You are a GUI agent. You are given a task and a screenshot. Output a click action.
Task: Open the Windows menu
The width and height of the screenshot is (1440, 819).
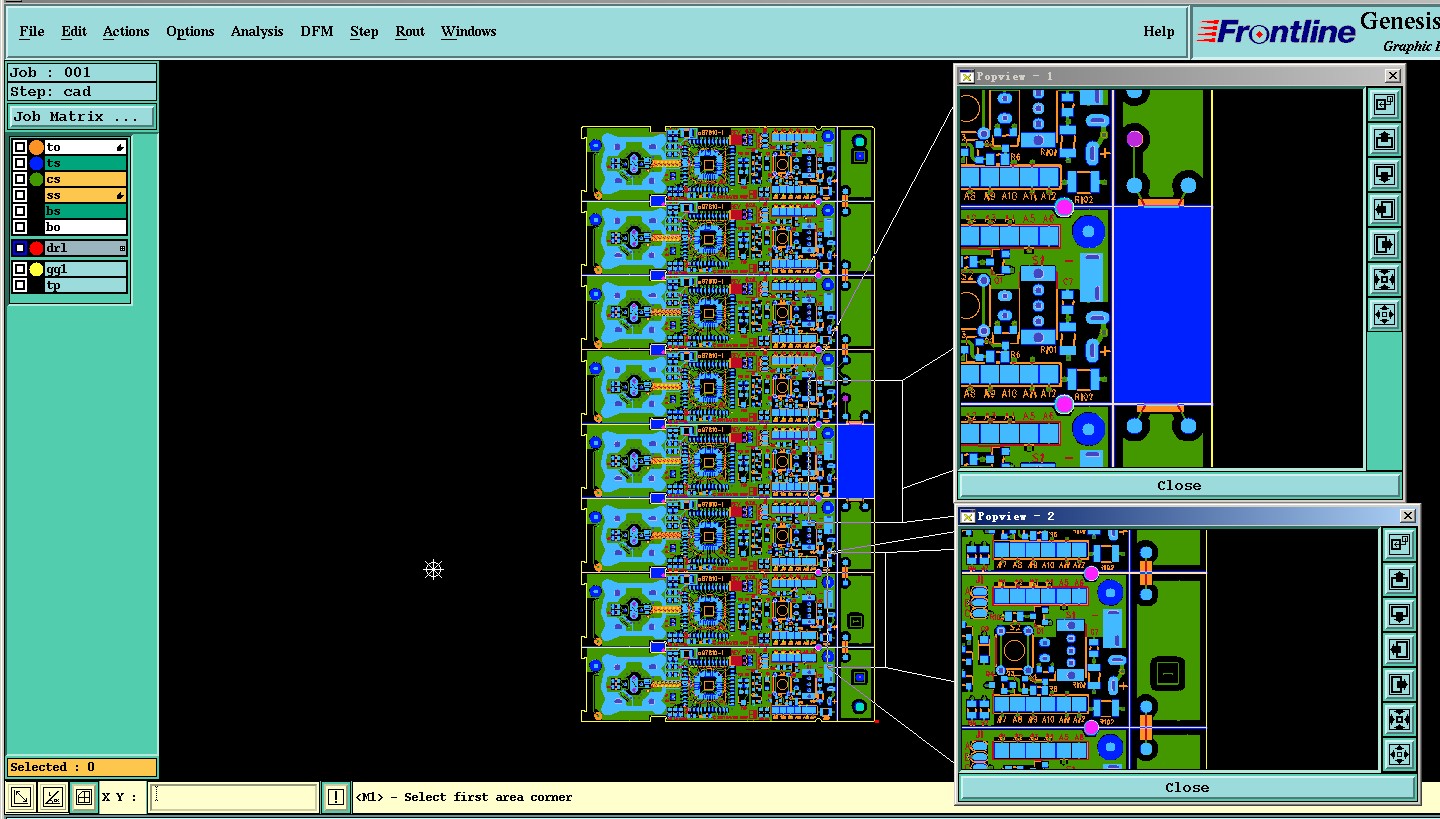[x=468, y=31]
